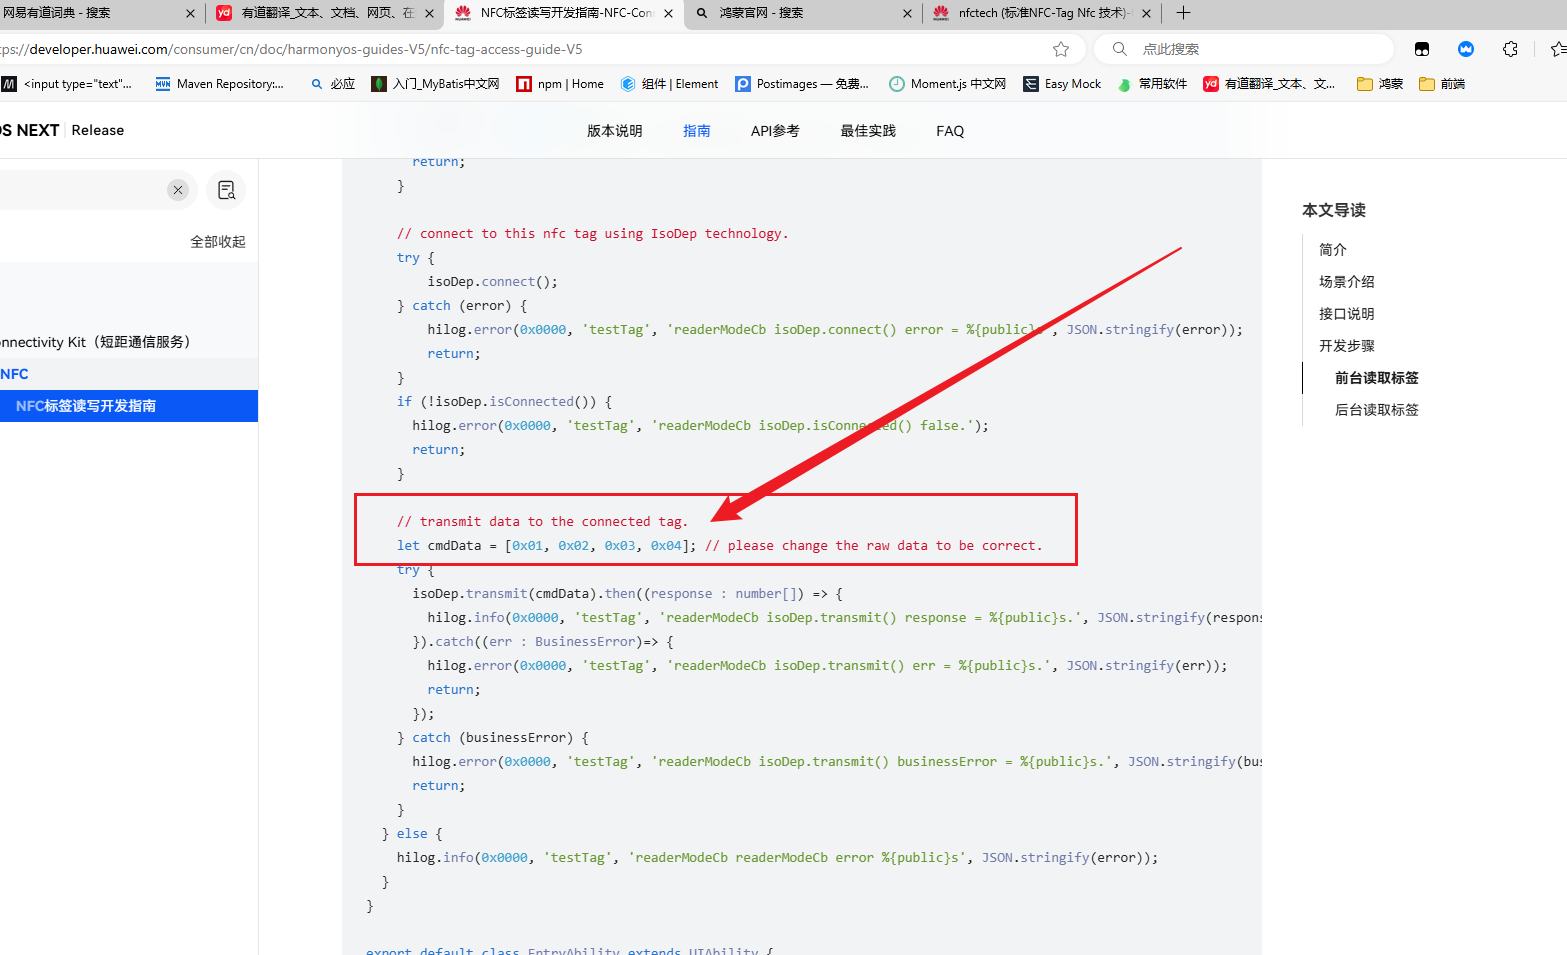Click the isoDep.transmit(cmdData) code line
Viewport: 1567px width, 955px height.
coord(628,594)
